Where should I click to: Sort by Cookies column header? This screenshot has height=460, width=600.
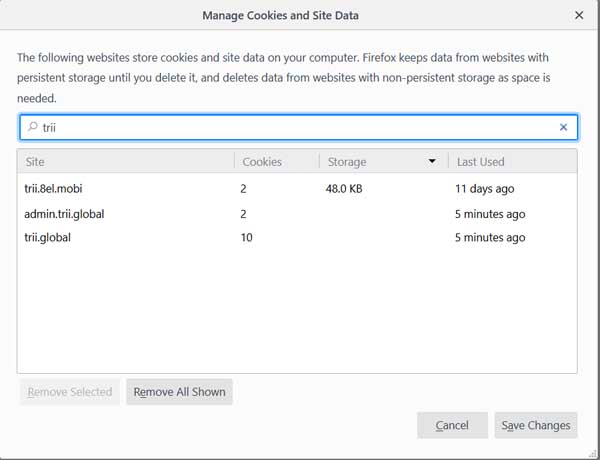(x=277, y=161)
